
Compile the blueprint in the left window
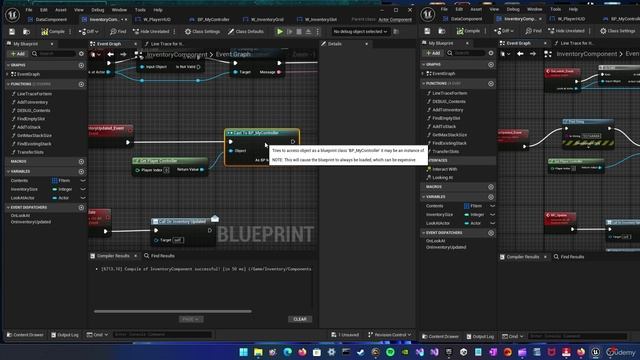(x=53, y=31)
